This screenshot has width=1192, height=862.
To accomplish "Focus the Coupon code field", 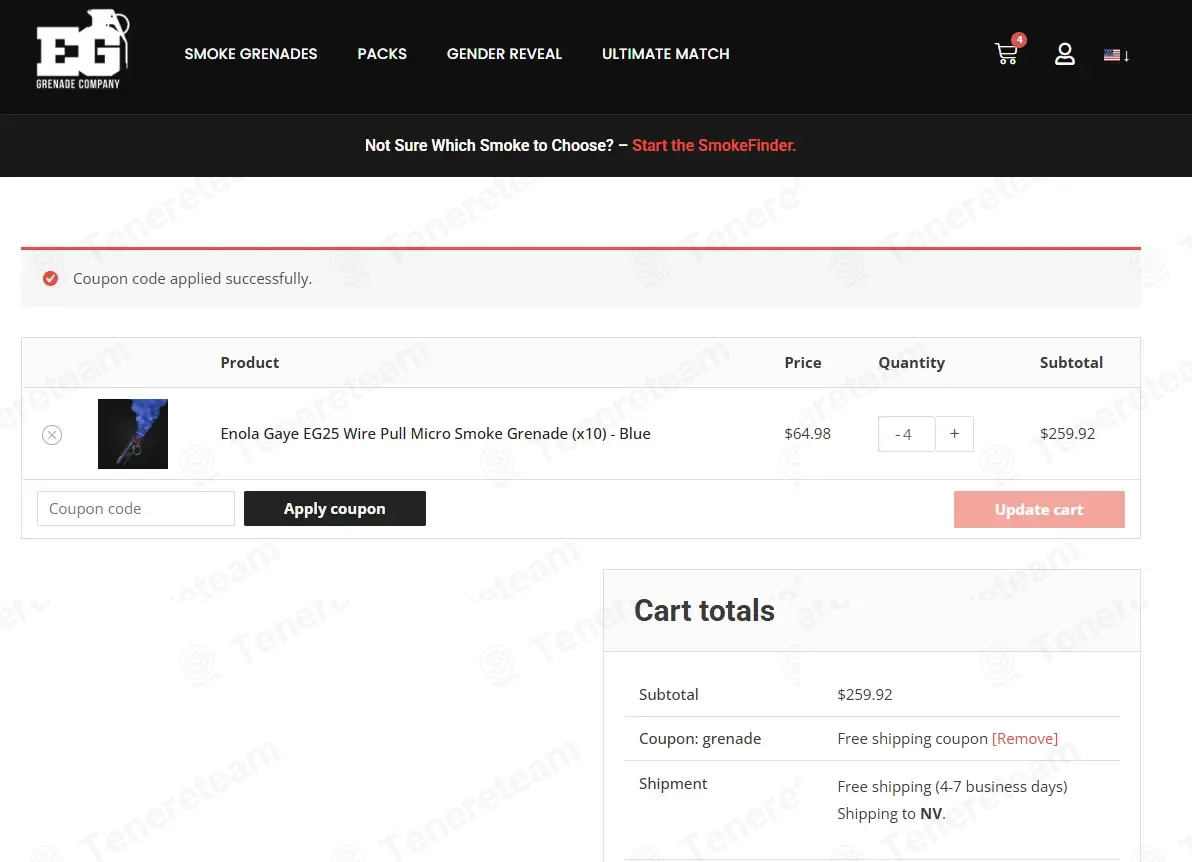I will pyautogui.click(x=135, y=509).
